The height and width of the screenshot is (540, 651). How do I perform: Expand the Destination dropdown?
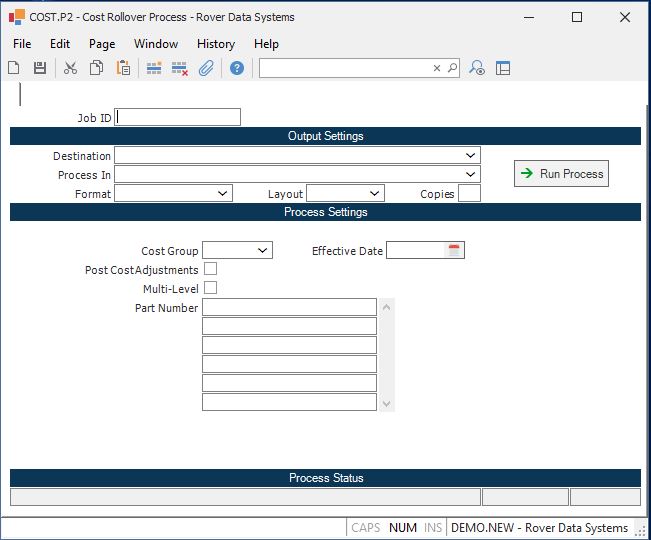tap(471, 156)
